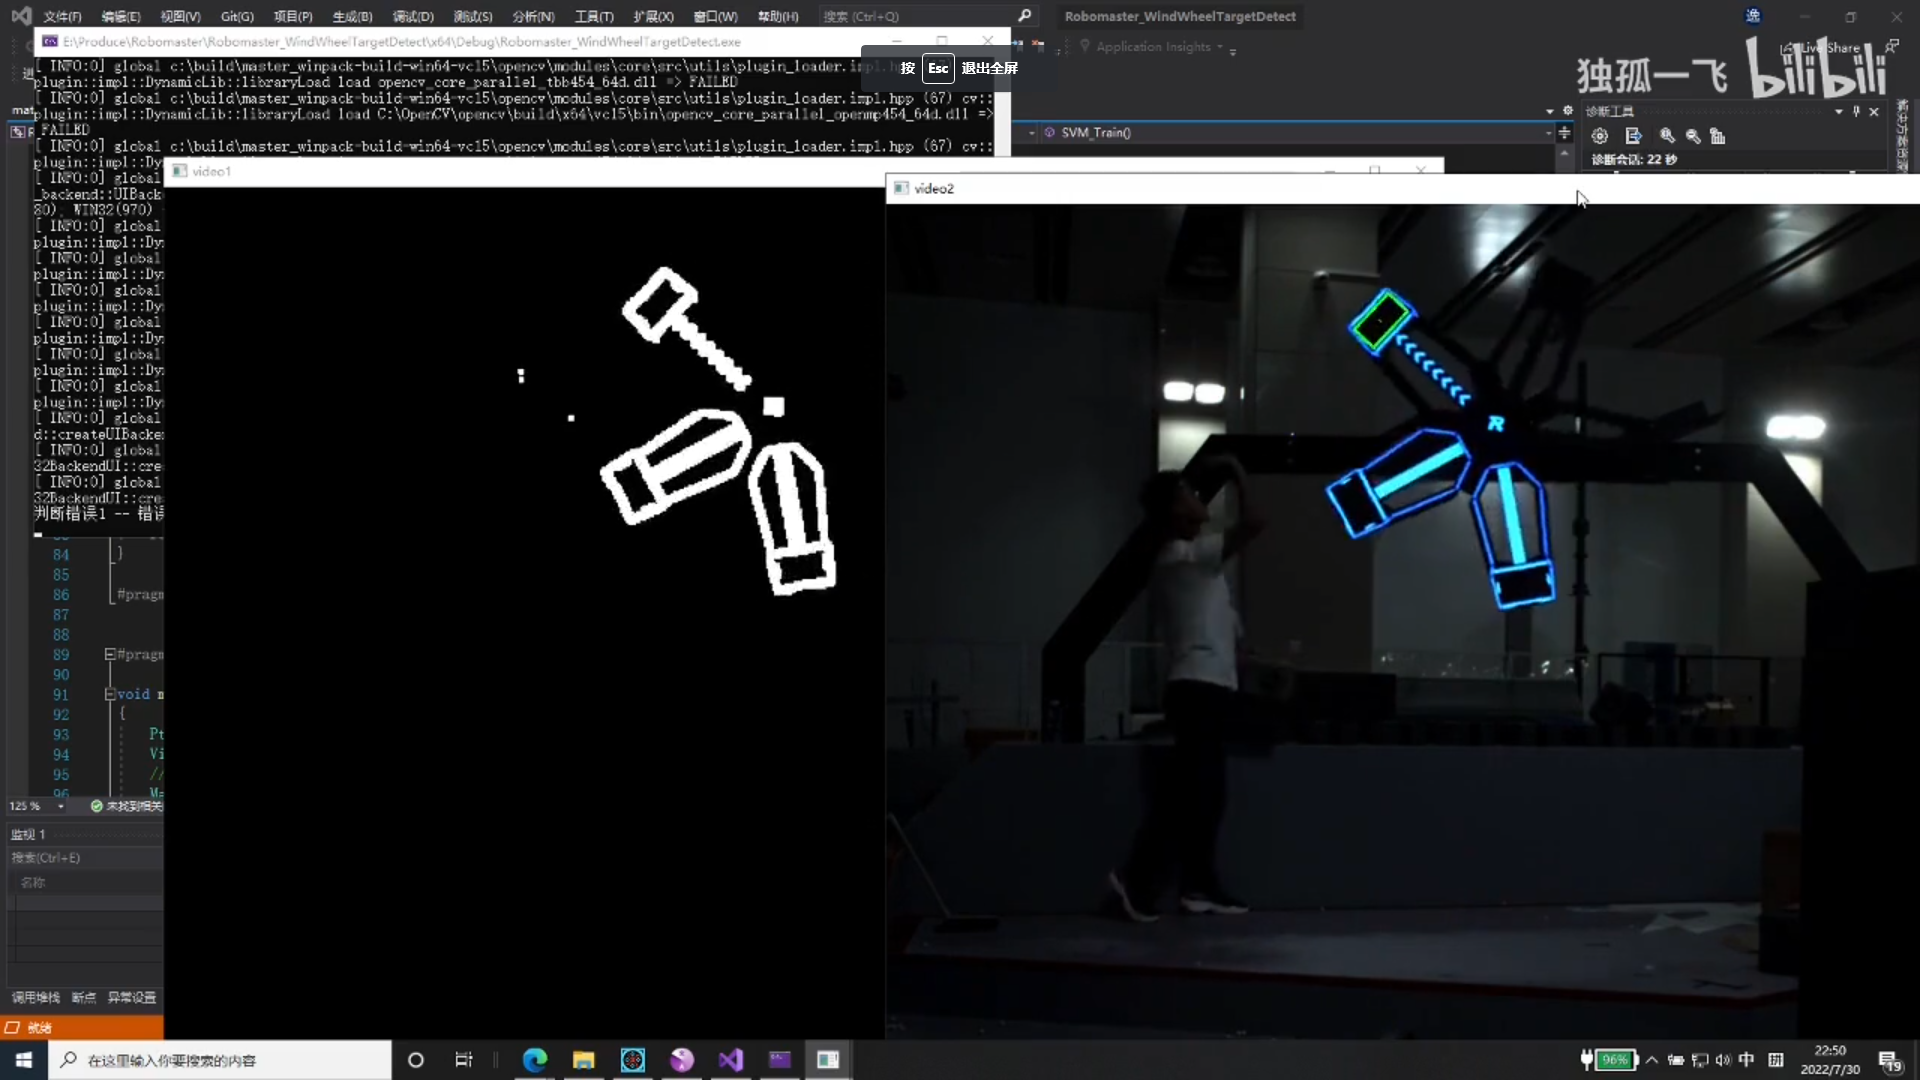Open Visual Studio from the taskbar
This screenshot has height=1080, width=1920.
(731, 1060)
